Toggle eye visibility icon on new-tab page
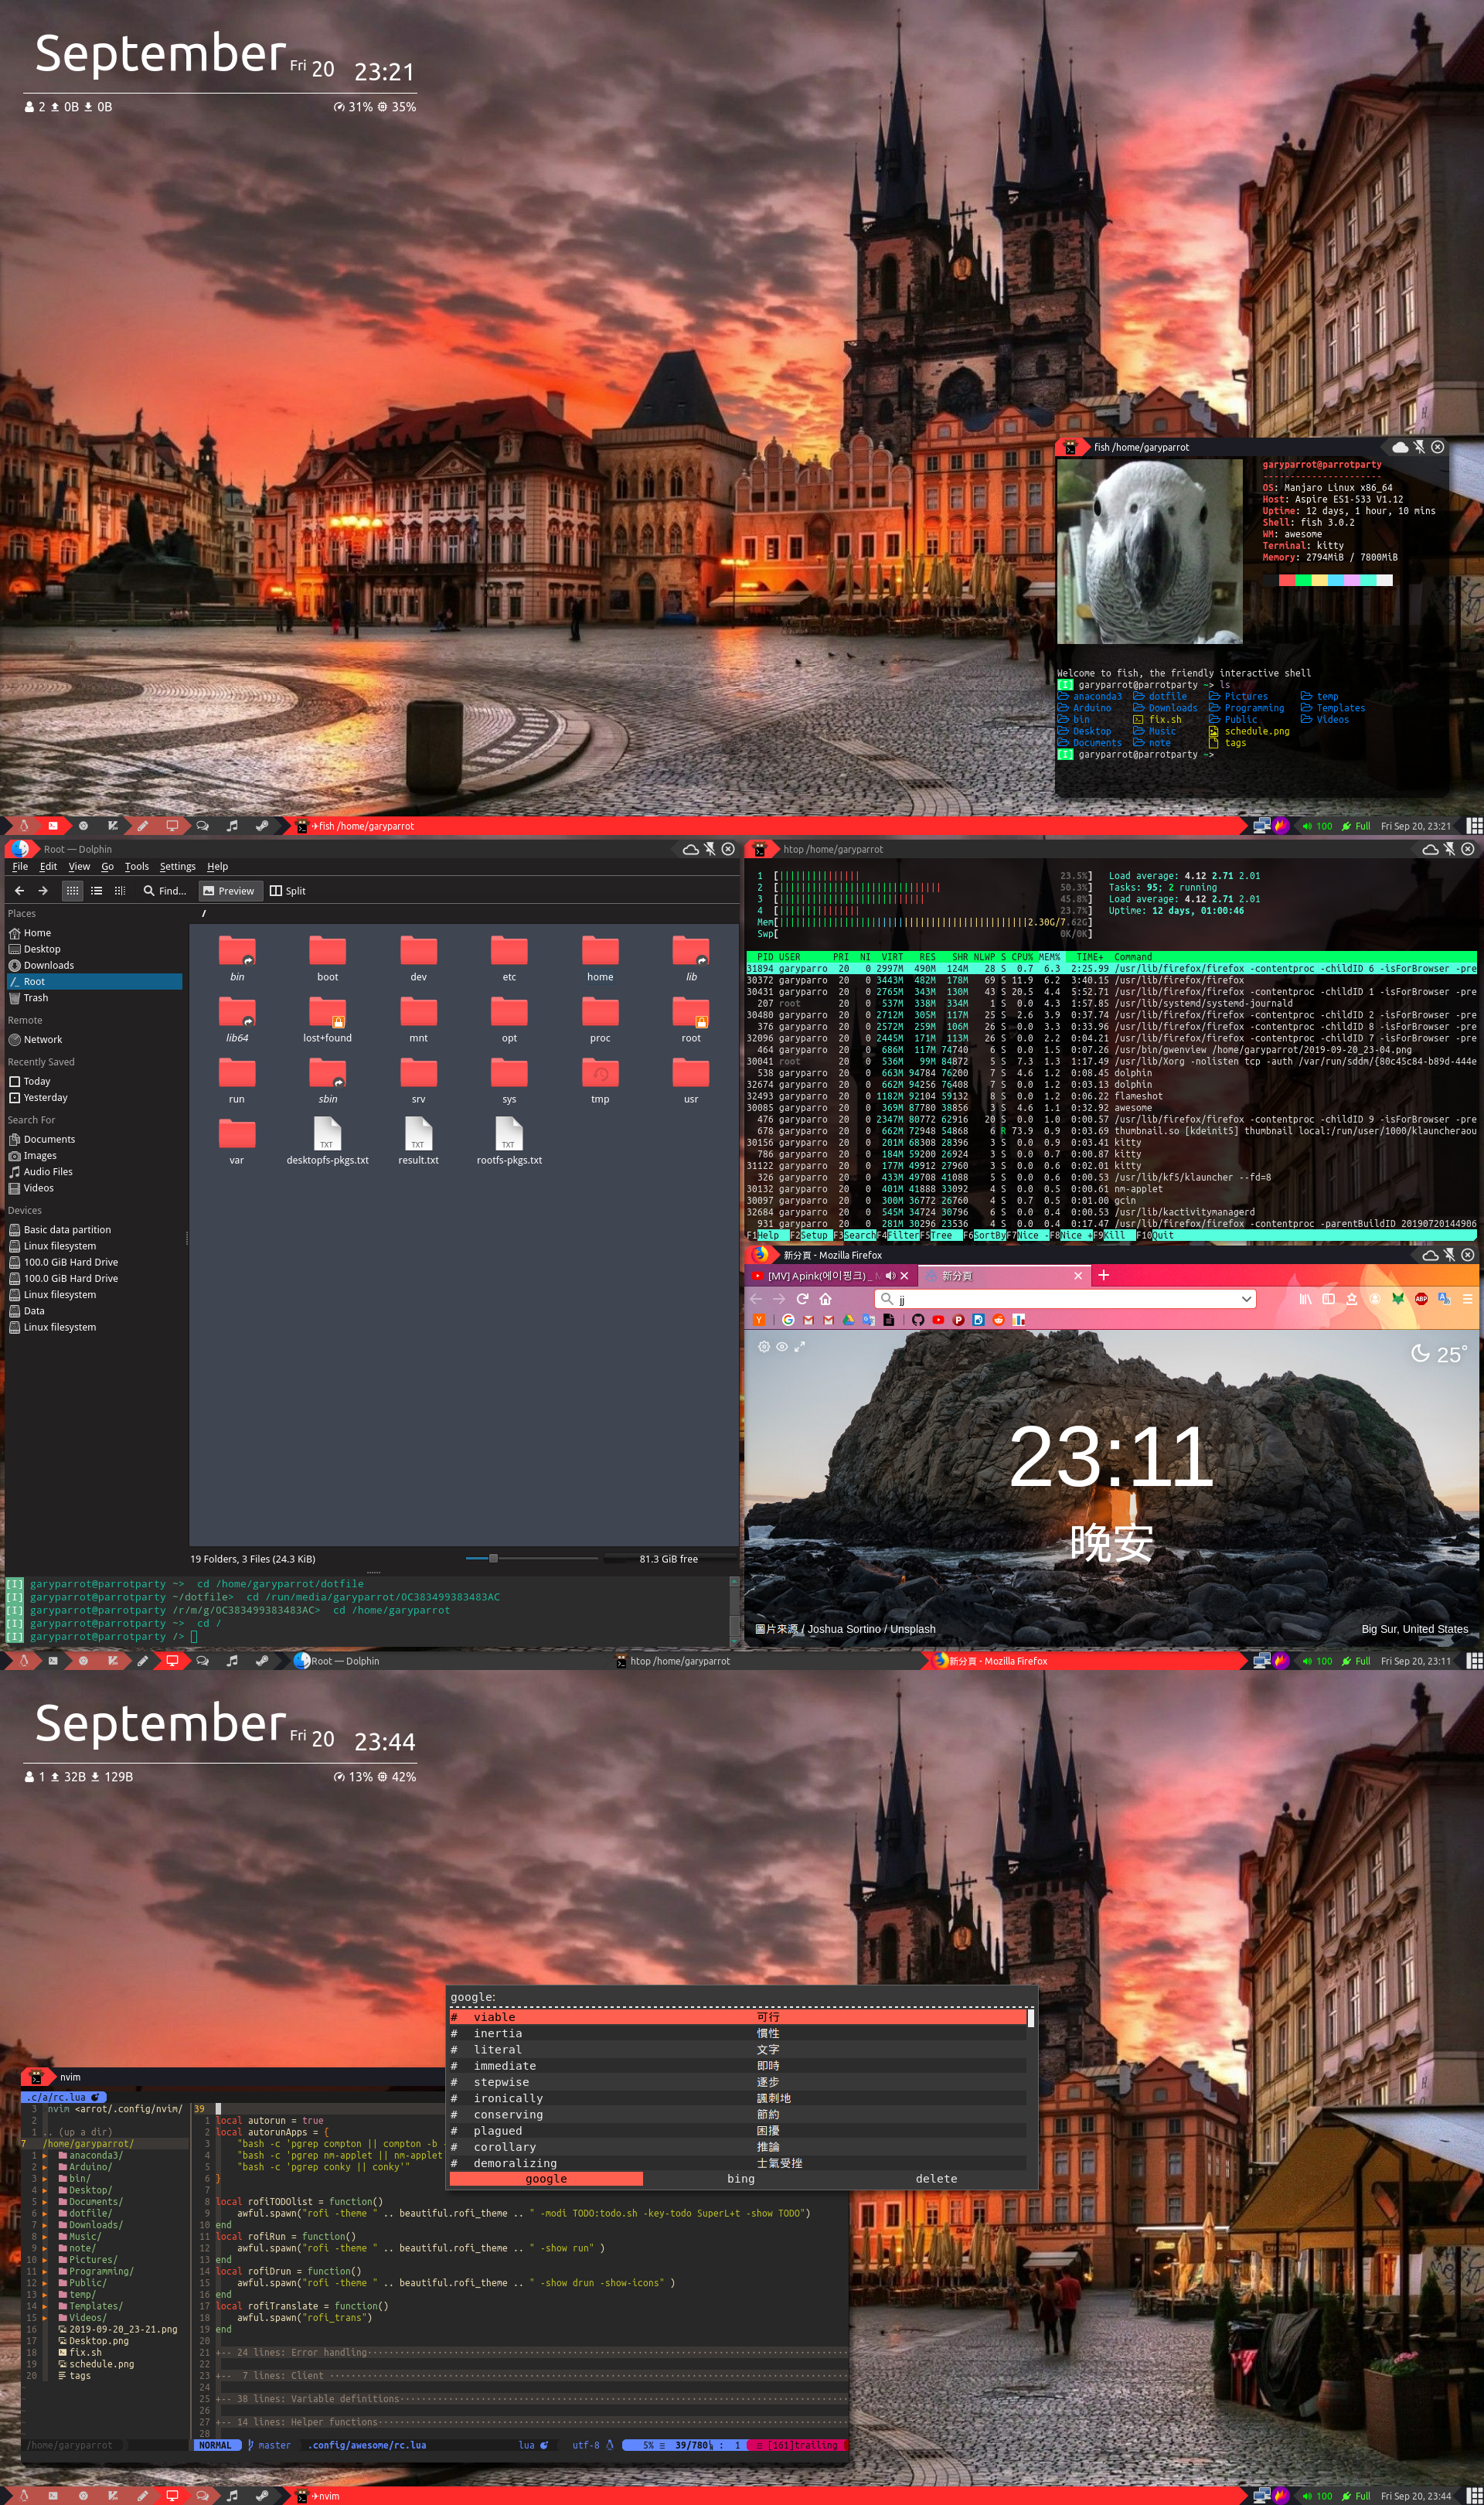Viewport: 1484px width, 2505px height. coord(781,1346)
